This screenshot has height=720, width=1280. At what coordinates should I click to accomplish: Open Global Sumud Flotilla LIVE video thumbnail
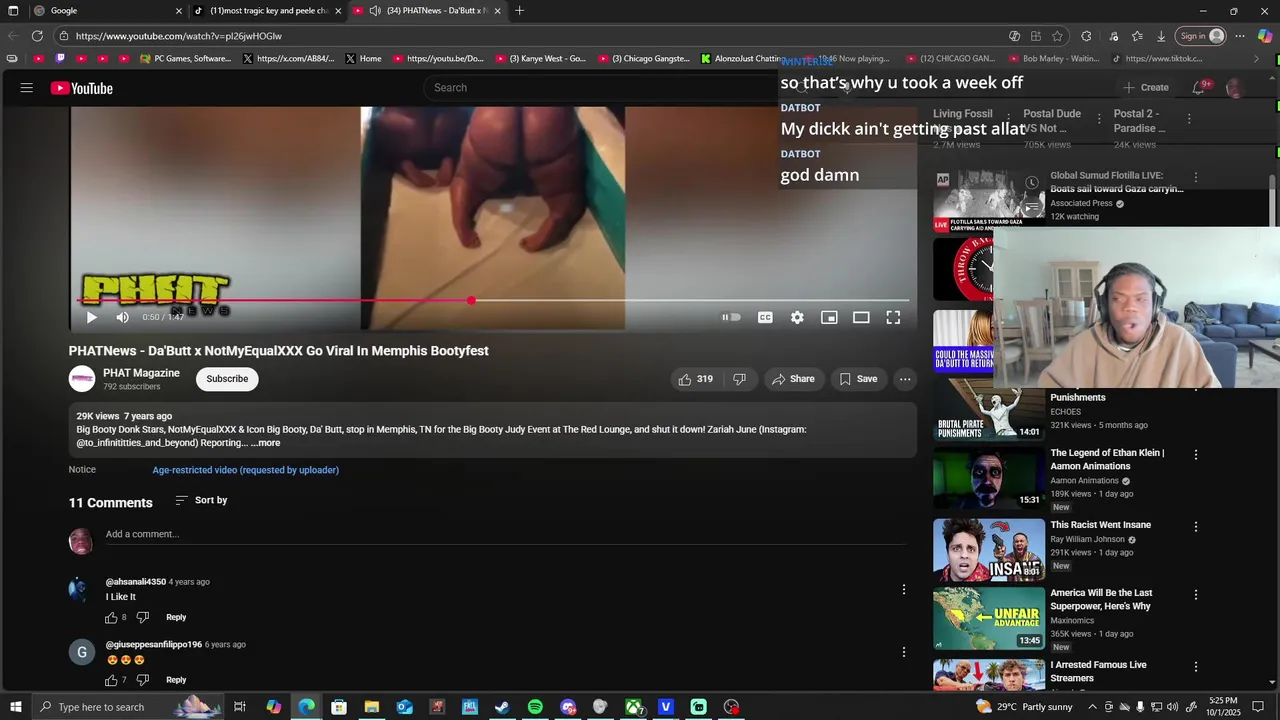[x=989, y=200]
